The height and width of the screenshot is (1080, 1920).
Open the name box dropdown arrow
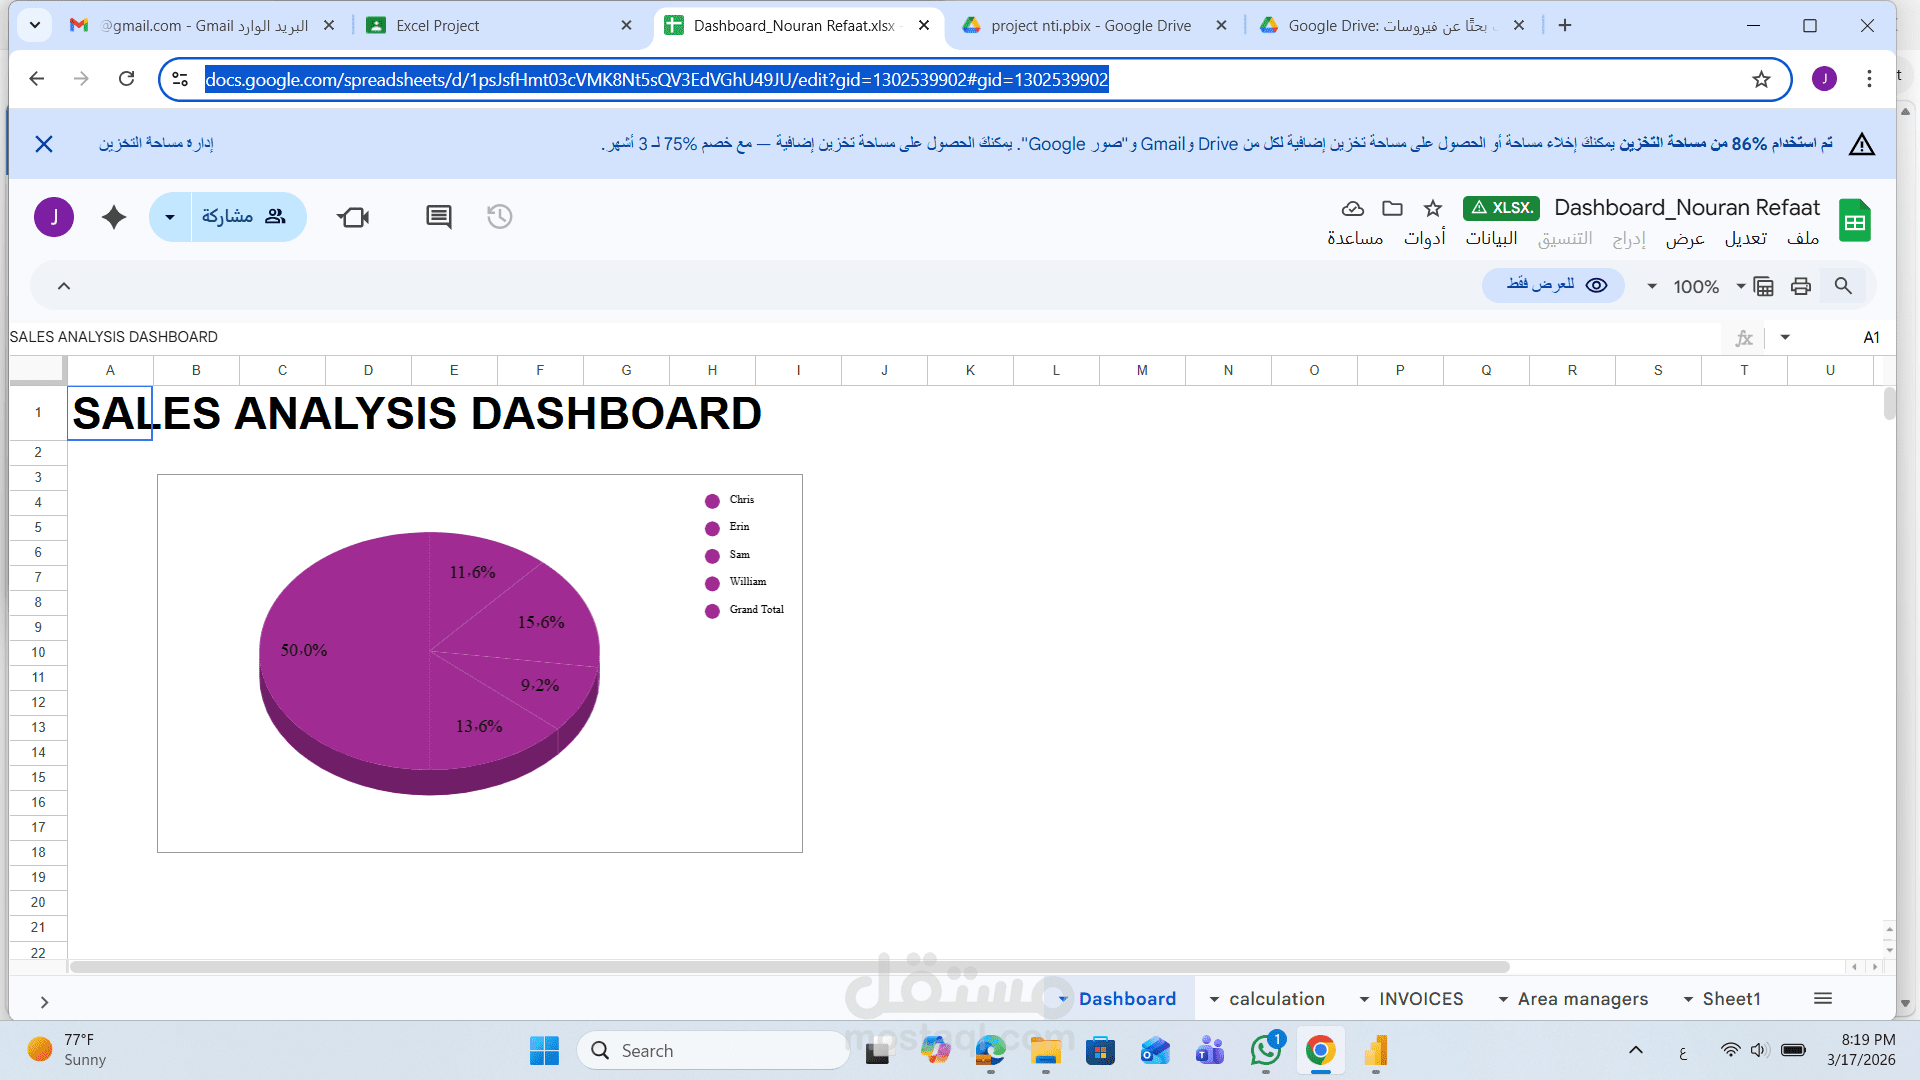click(x=1785, y=338)
